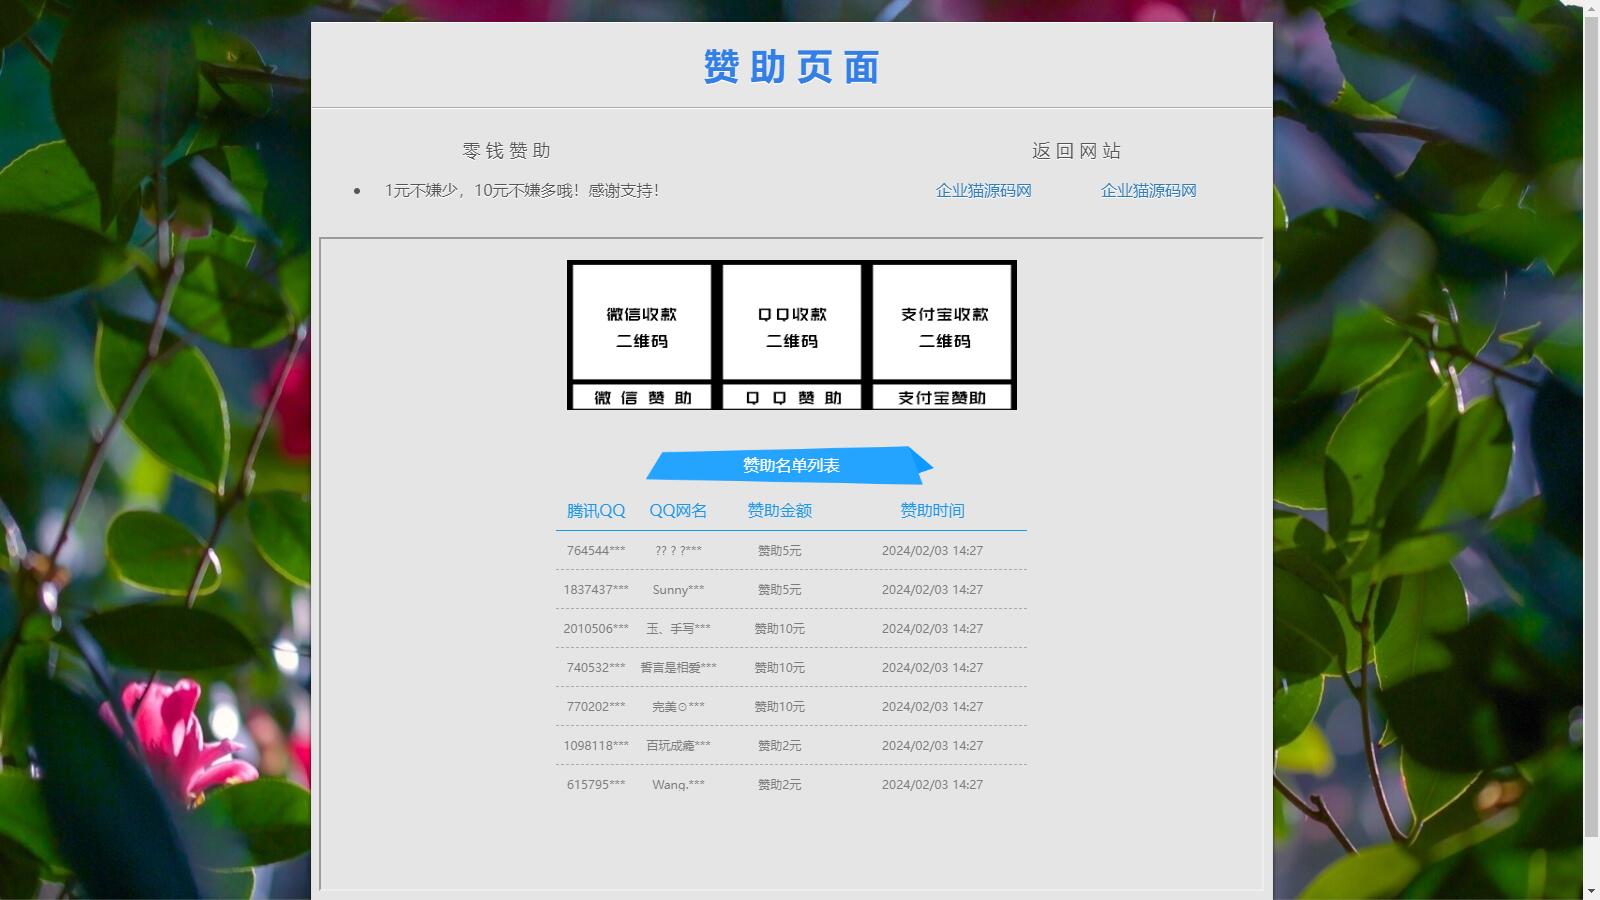Image resolution: width=1600 pixels, height=900 pixels.
Task: Click the blue 赞助名单列表 ribbon banner
Action: (790, 465)
